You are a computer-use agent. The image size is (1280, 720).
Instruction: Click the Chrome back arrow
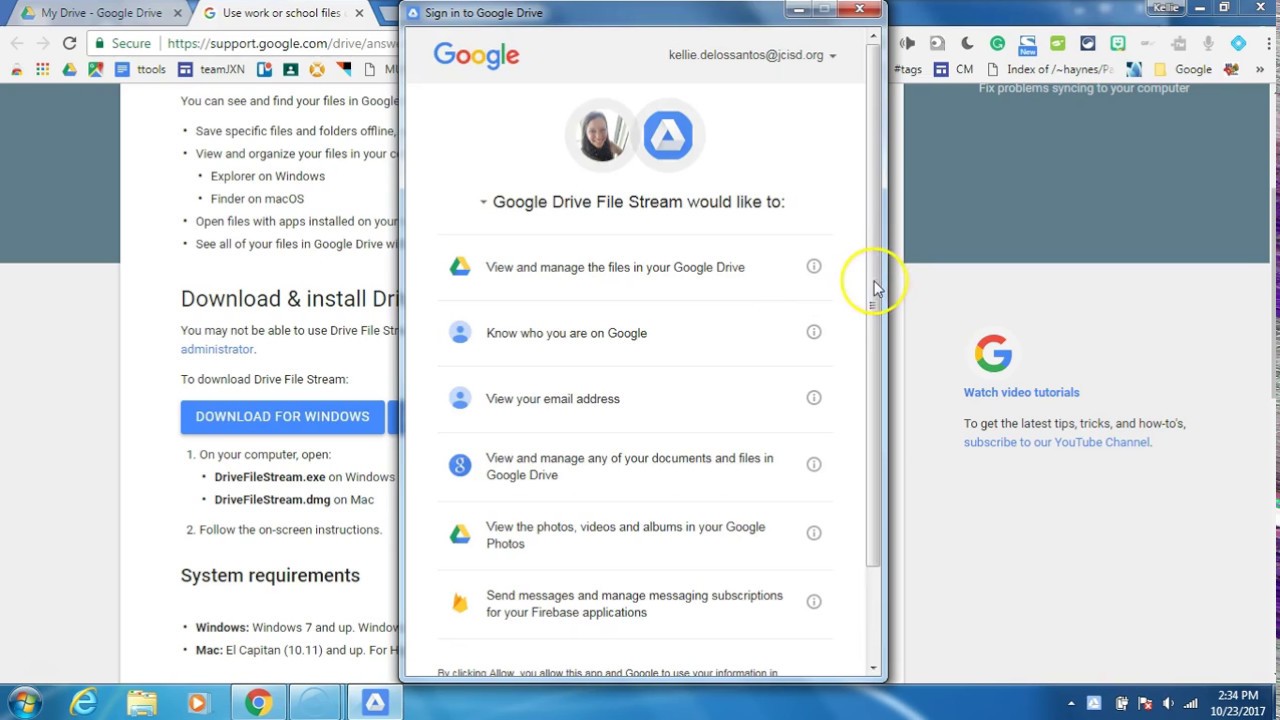pyautogui.click(x=17, y=43)
